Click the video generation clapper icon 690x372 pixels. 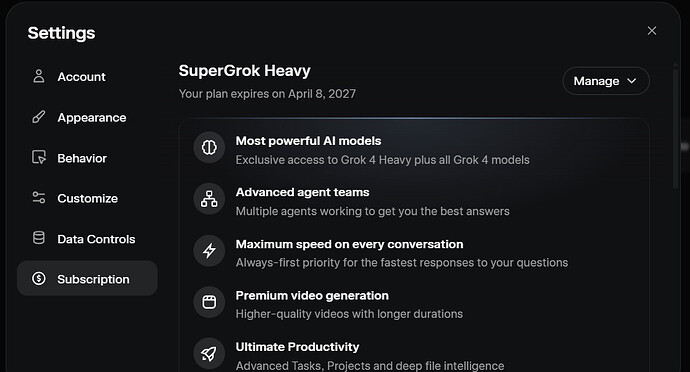209,302
